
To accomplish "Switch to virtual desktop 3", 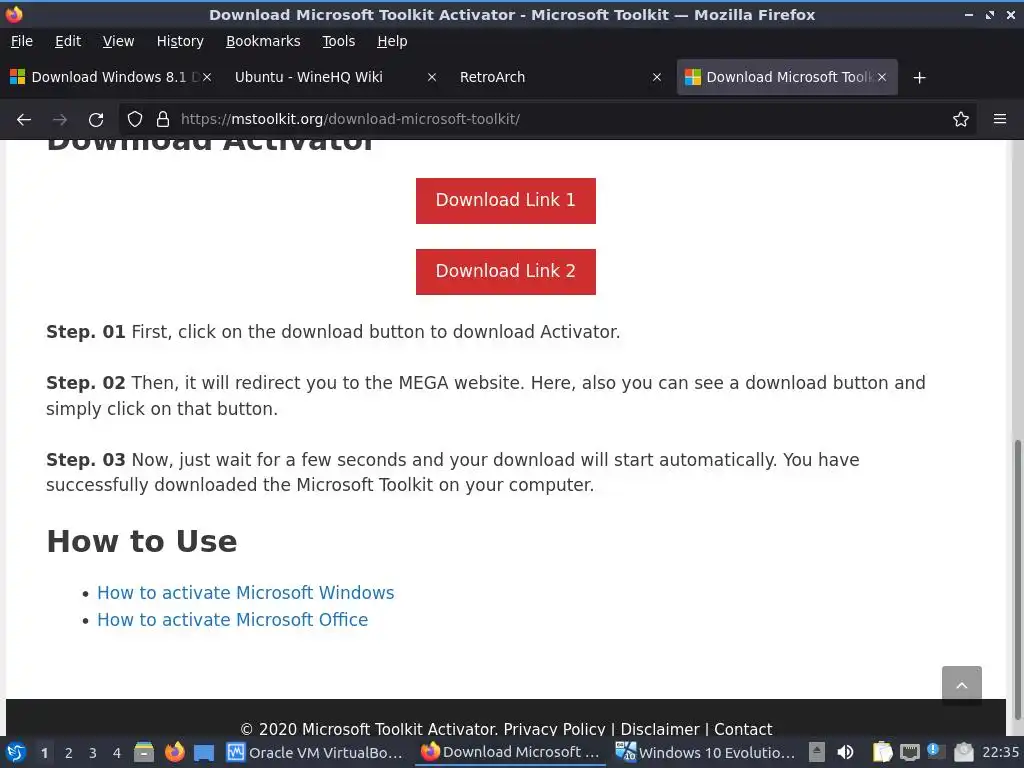I will pyautogui.click(x=93, y=753).
